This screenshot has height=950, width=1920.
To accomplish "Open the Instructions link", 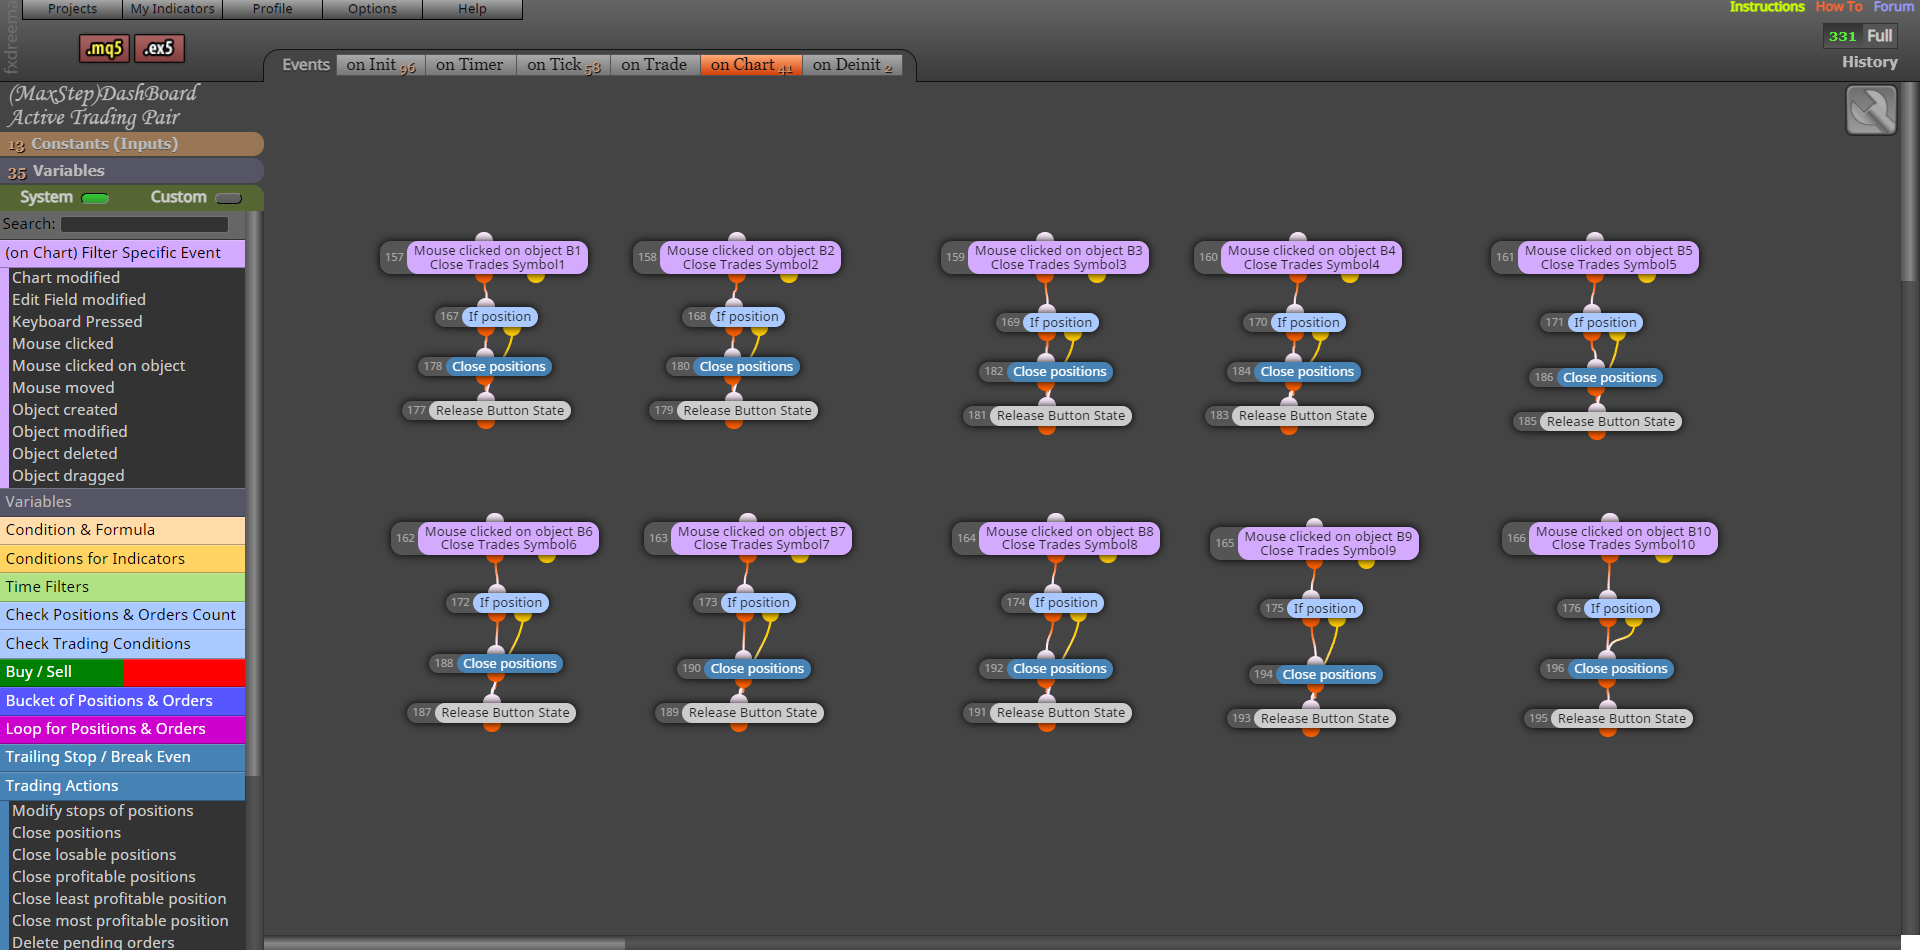I will 1767,7.
